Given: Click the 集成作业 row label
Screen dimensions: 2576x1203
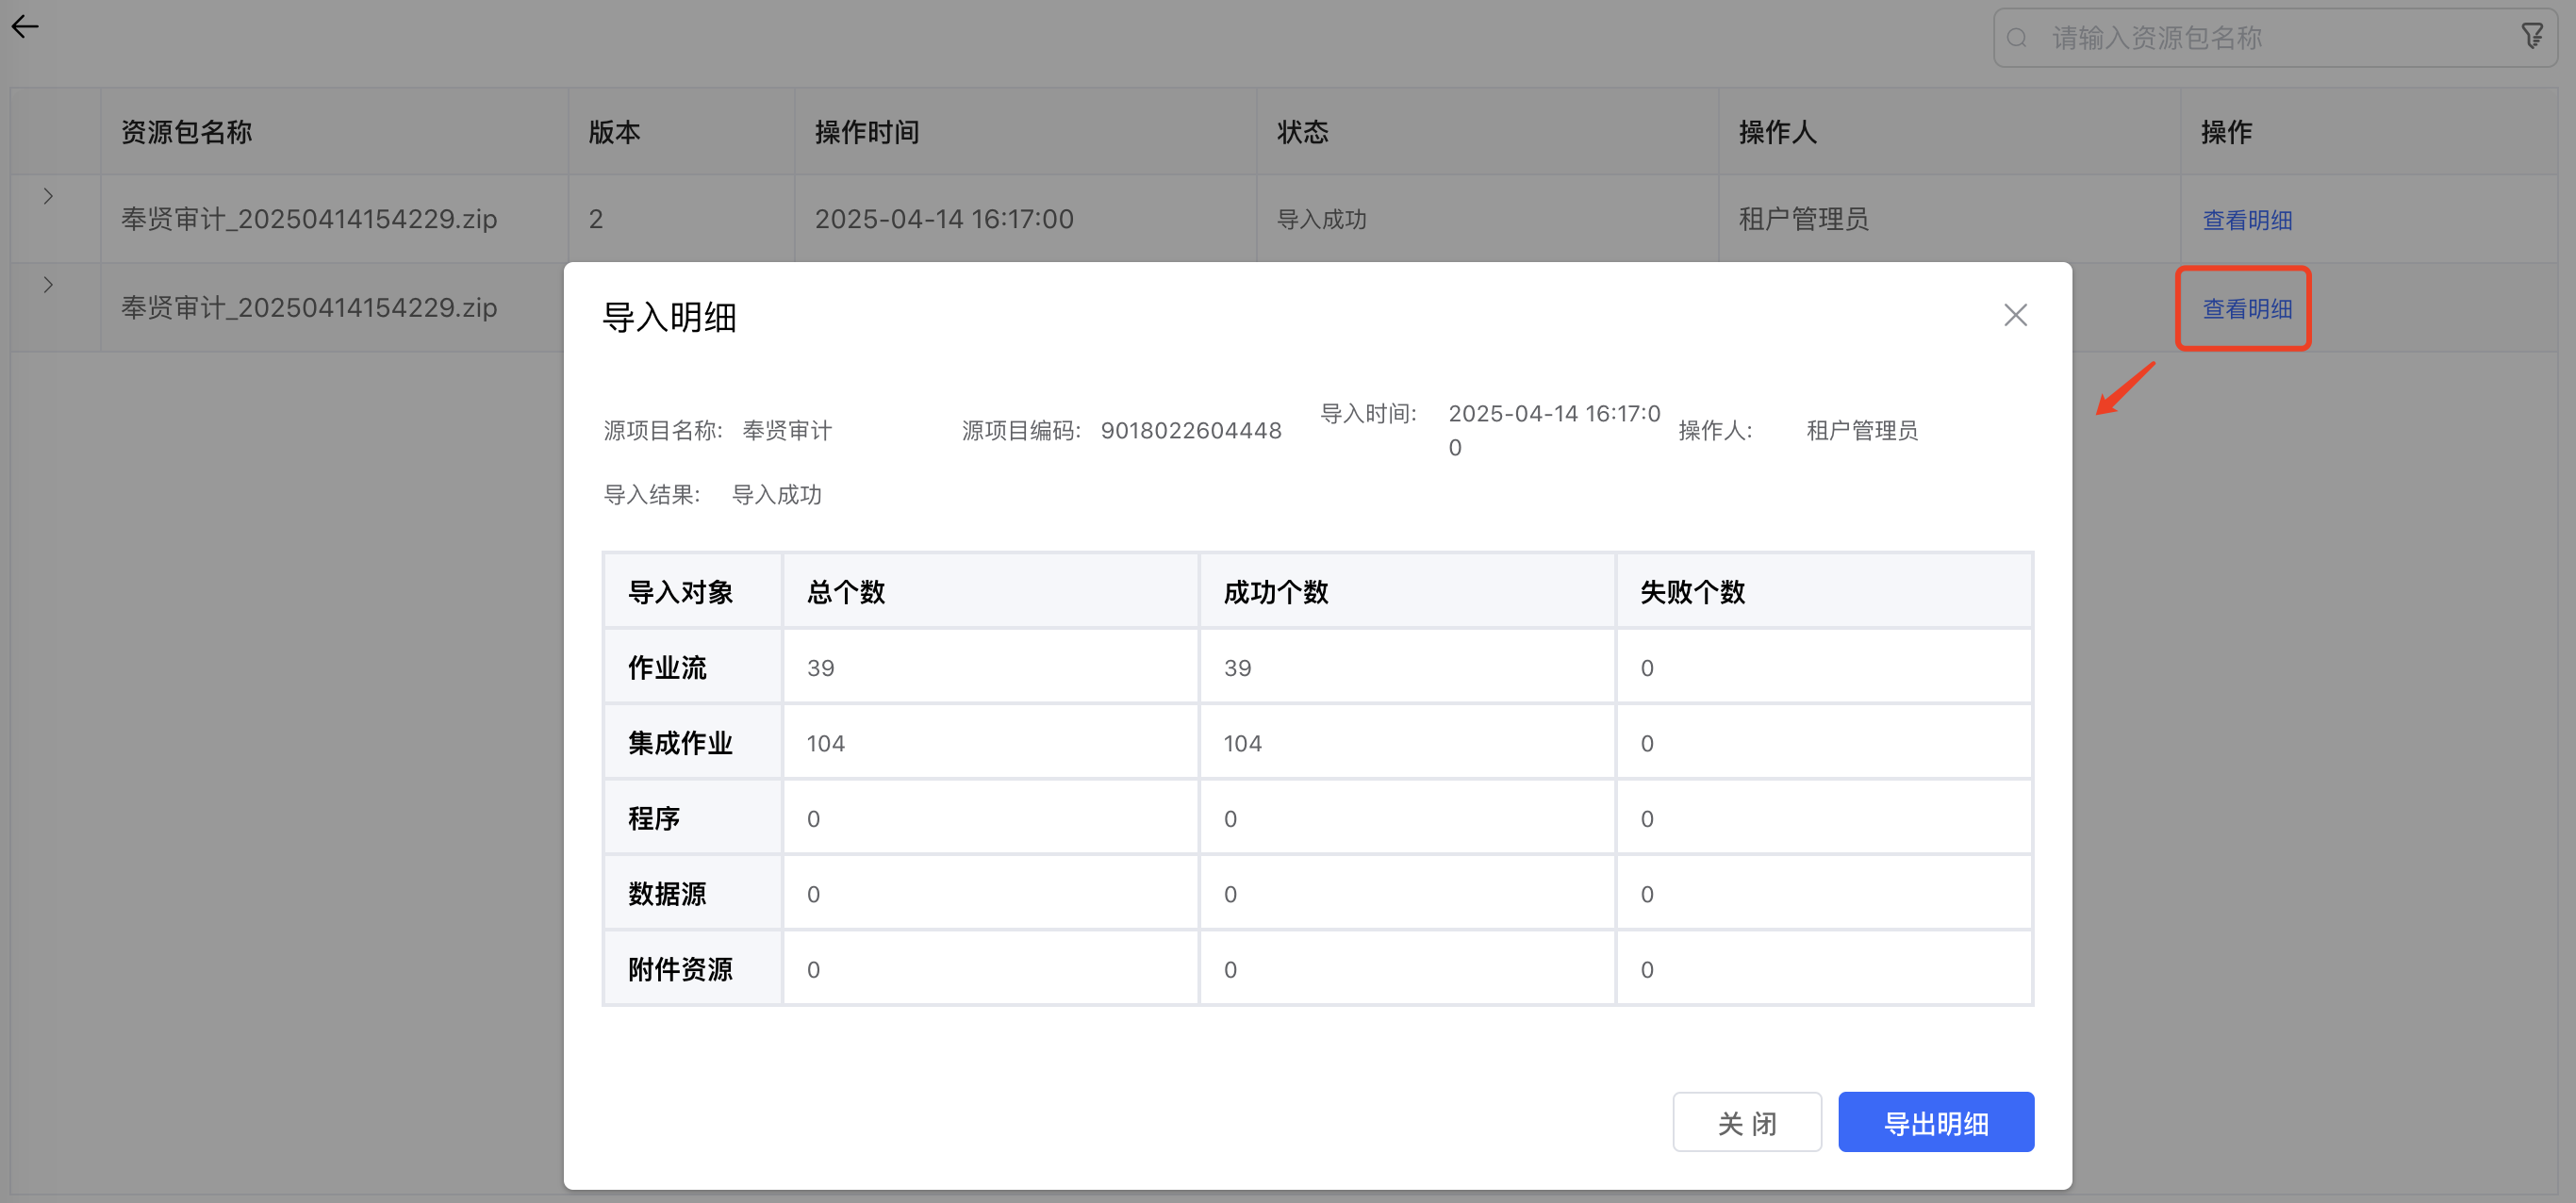Looking at the screenshot, I should 680,743.
